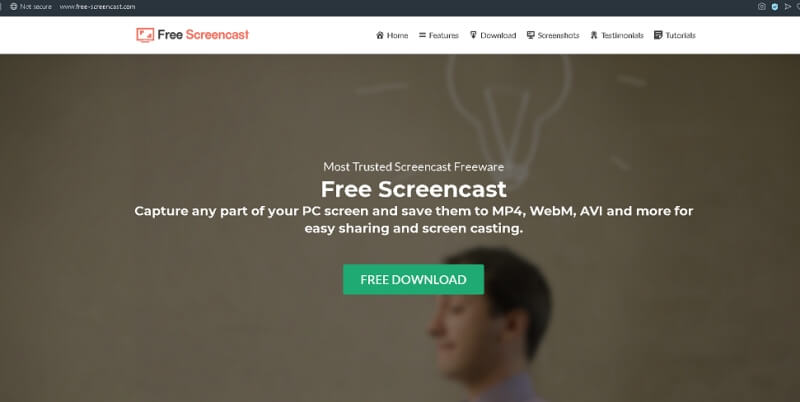Click the Tutorials book icon
800x402 pixels.
(x=658, y=35)
